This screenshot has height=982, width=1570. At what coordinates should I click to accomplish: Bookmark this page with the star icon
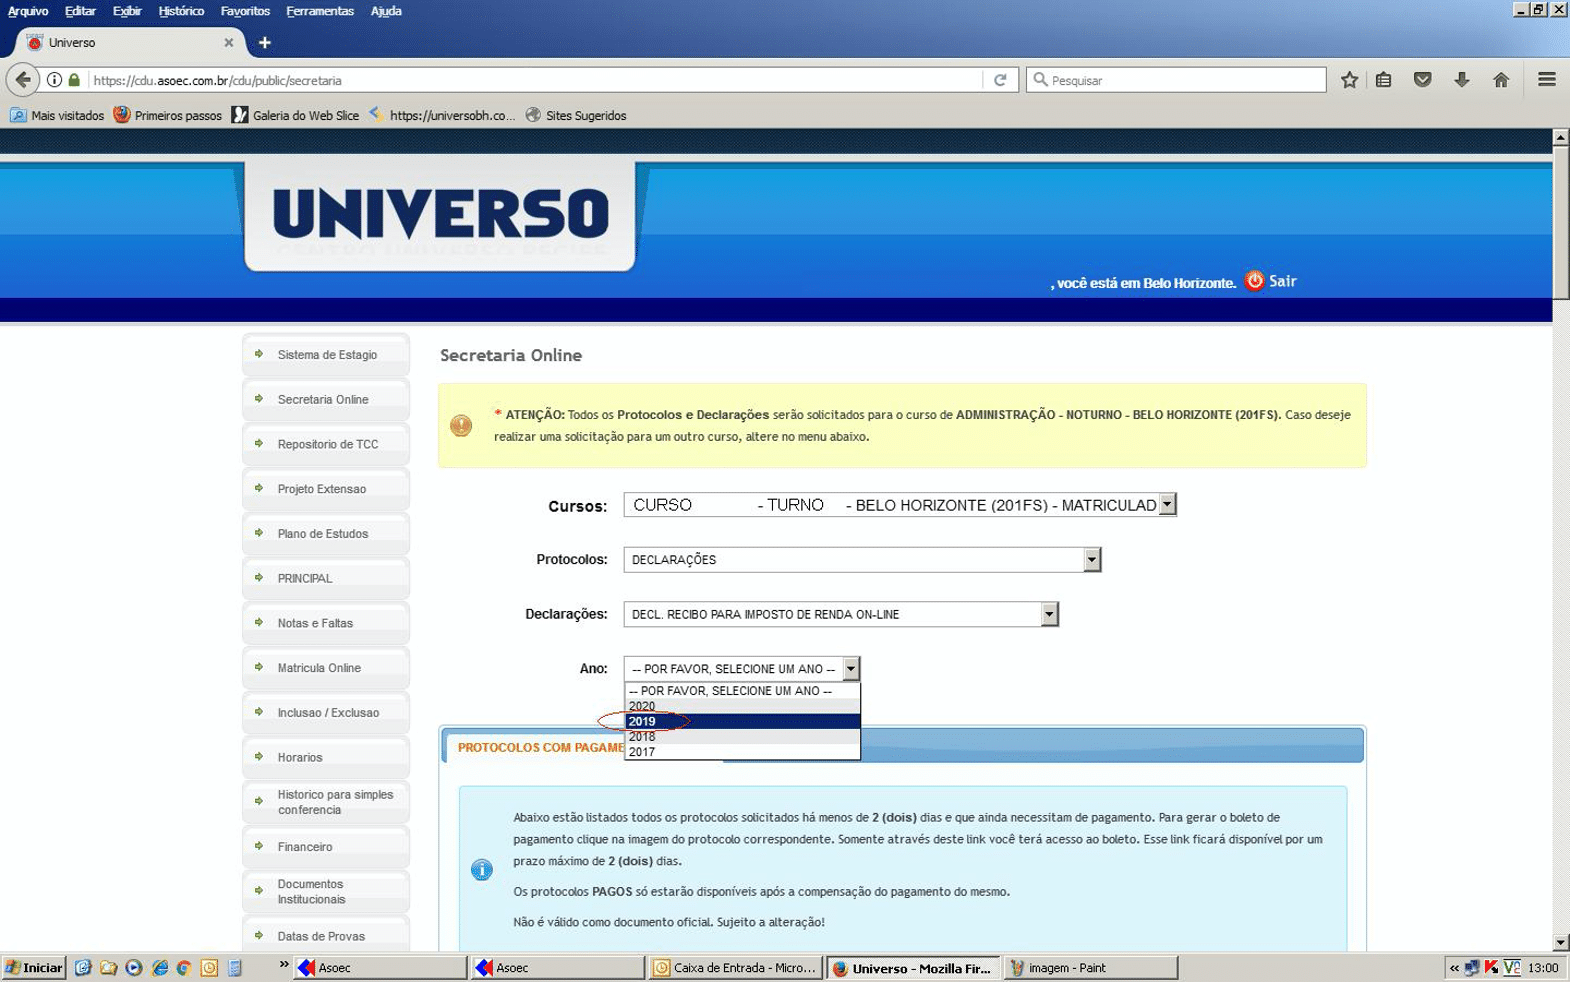click(x=1349, y=80)
